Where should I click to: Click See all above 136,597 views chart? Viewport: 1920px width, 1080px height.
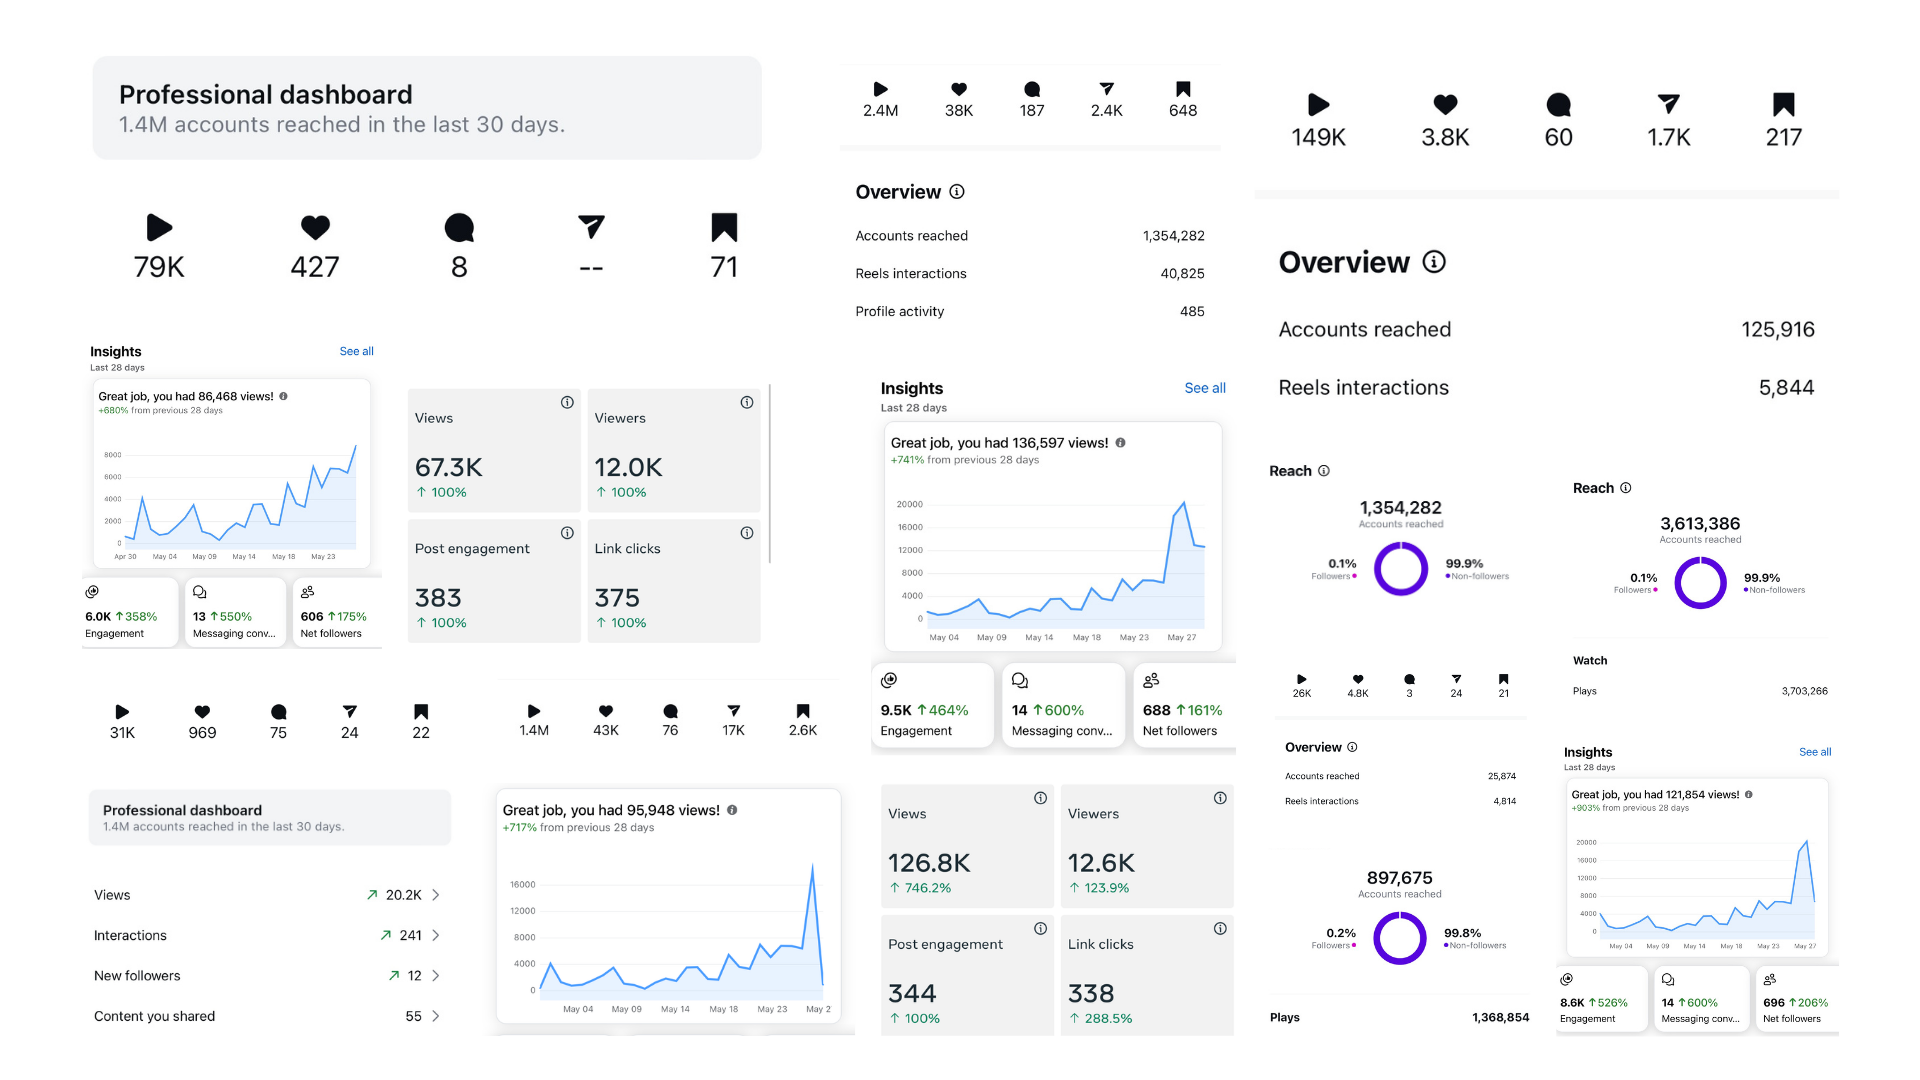[x=1204, y=388]
